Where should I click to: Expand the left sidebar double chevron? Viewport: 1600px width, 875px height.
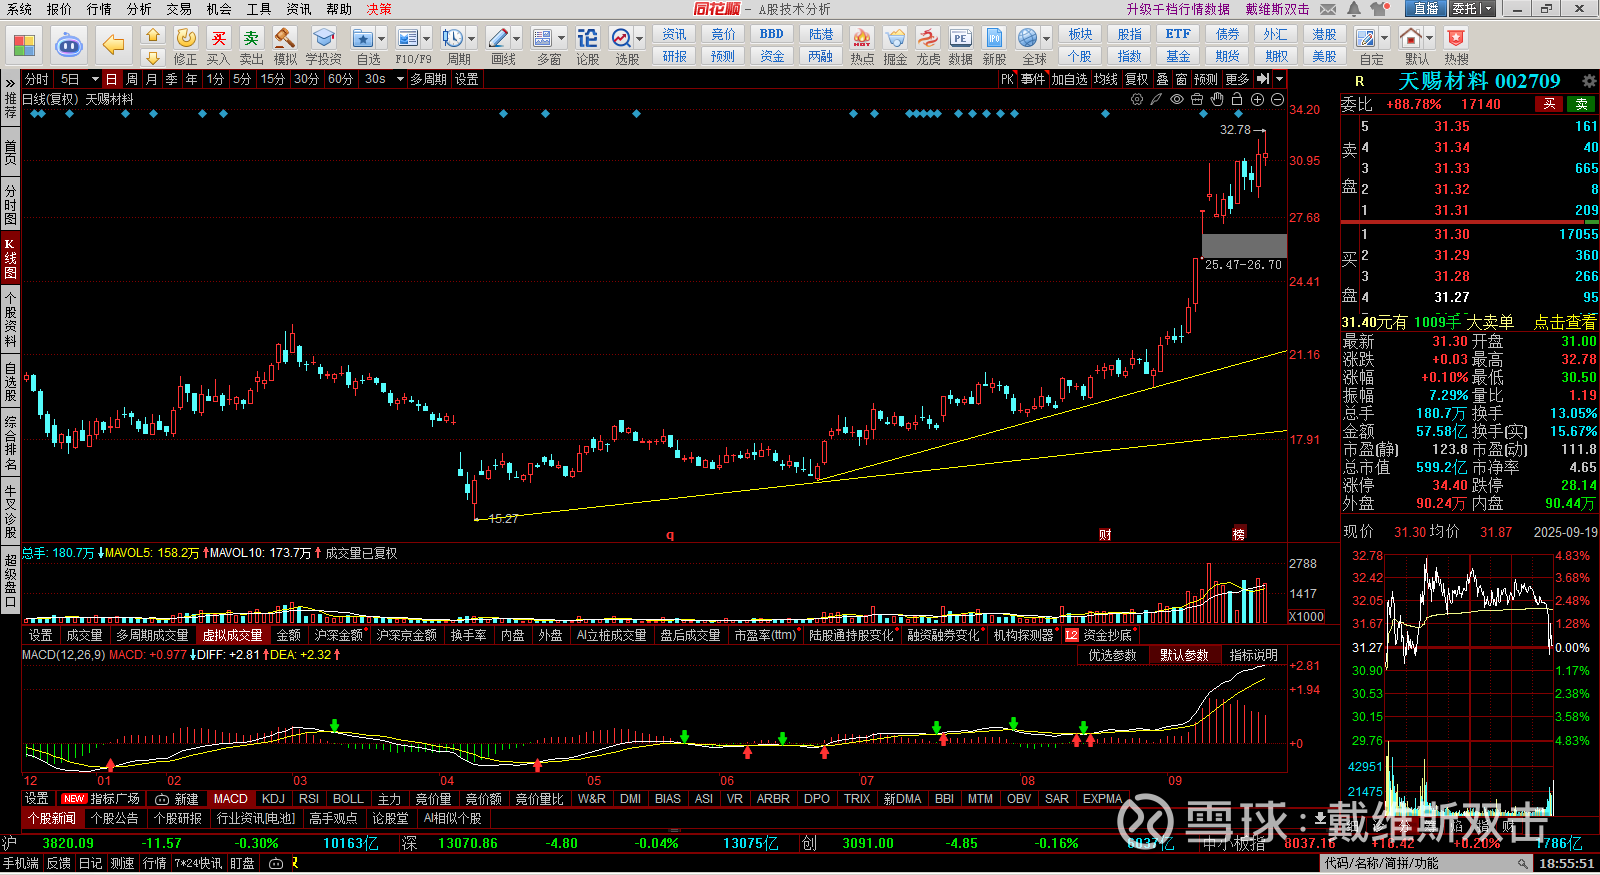click(x=10, y=81)
